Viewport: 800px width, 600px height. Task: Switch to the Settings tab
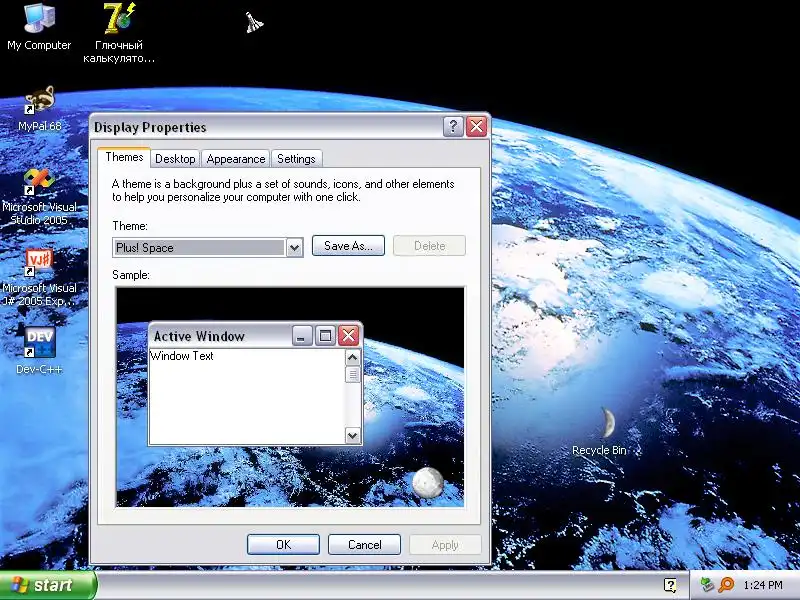(x=296, y=159)
